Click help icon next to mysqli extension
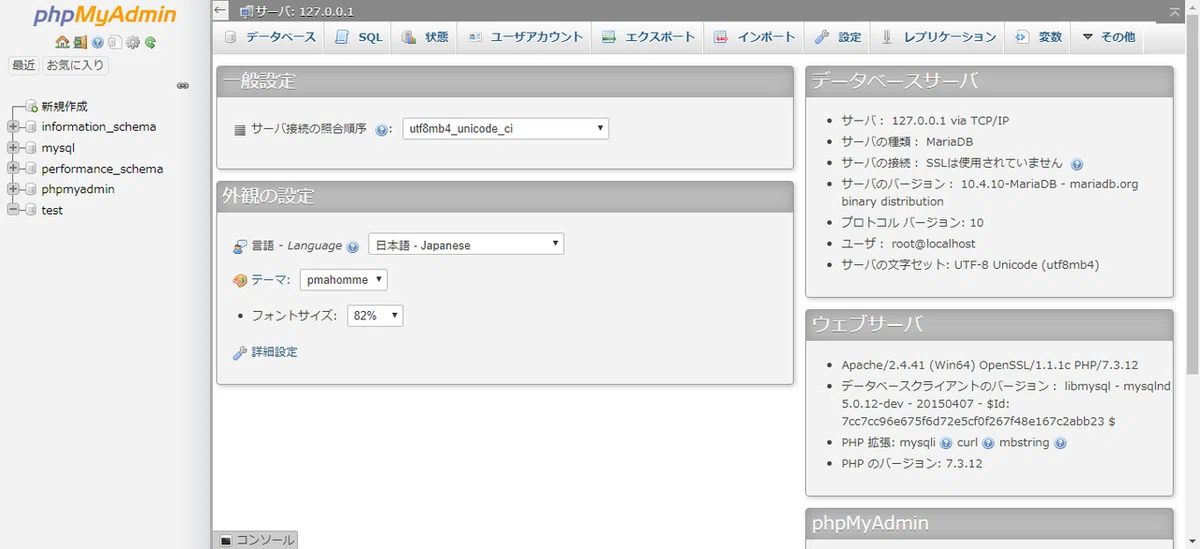1200x549 pixels. click(946, 443)
